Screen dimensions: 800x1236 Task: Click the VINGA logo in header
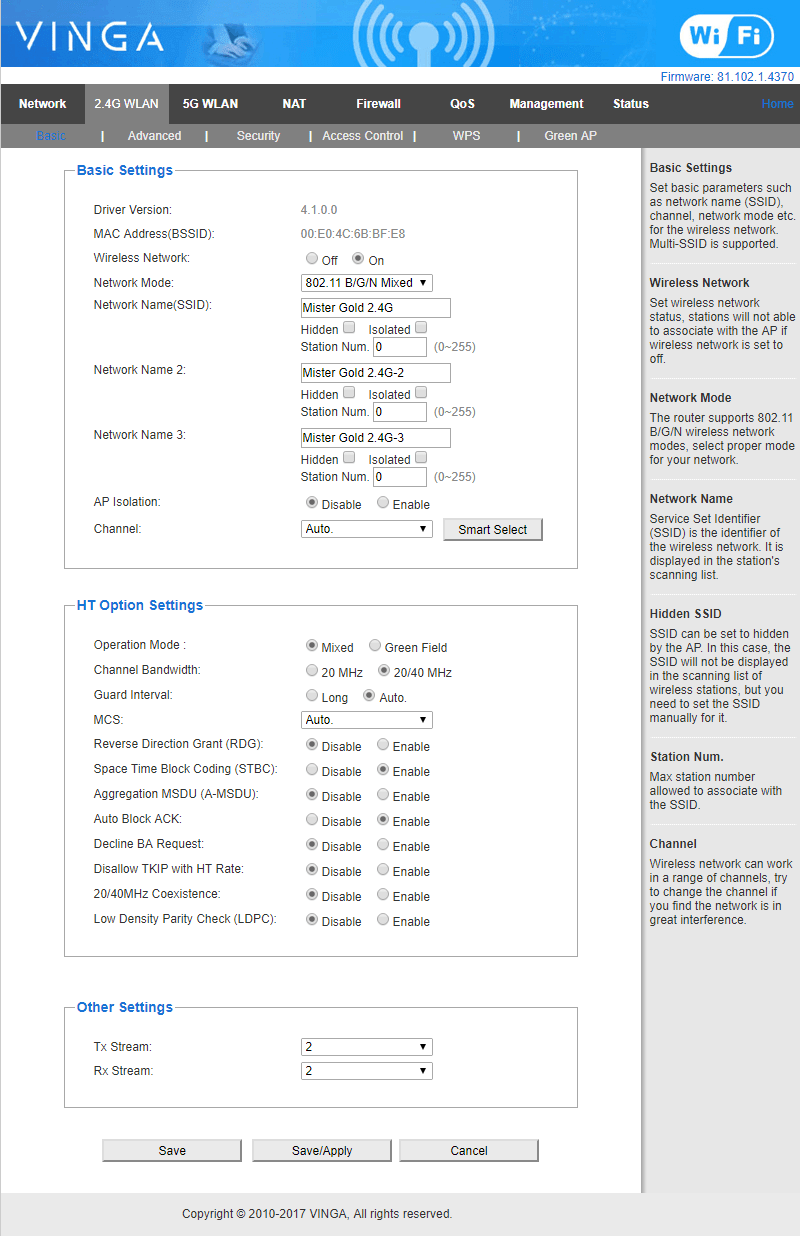coord(89,37)
